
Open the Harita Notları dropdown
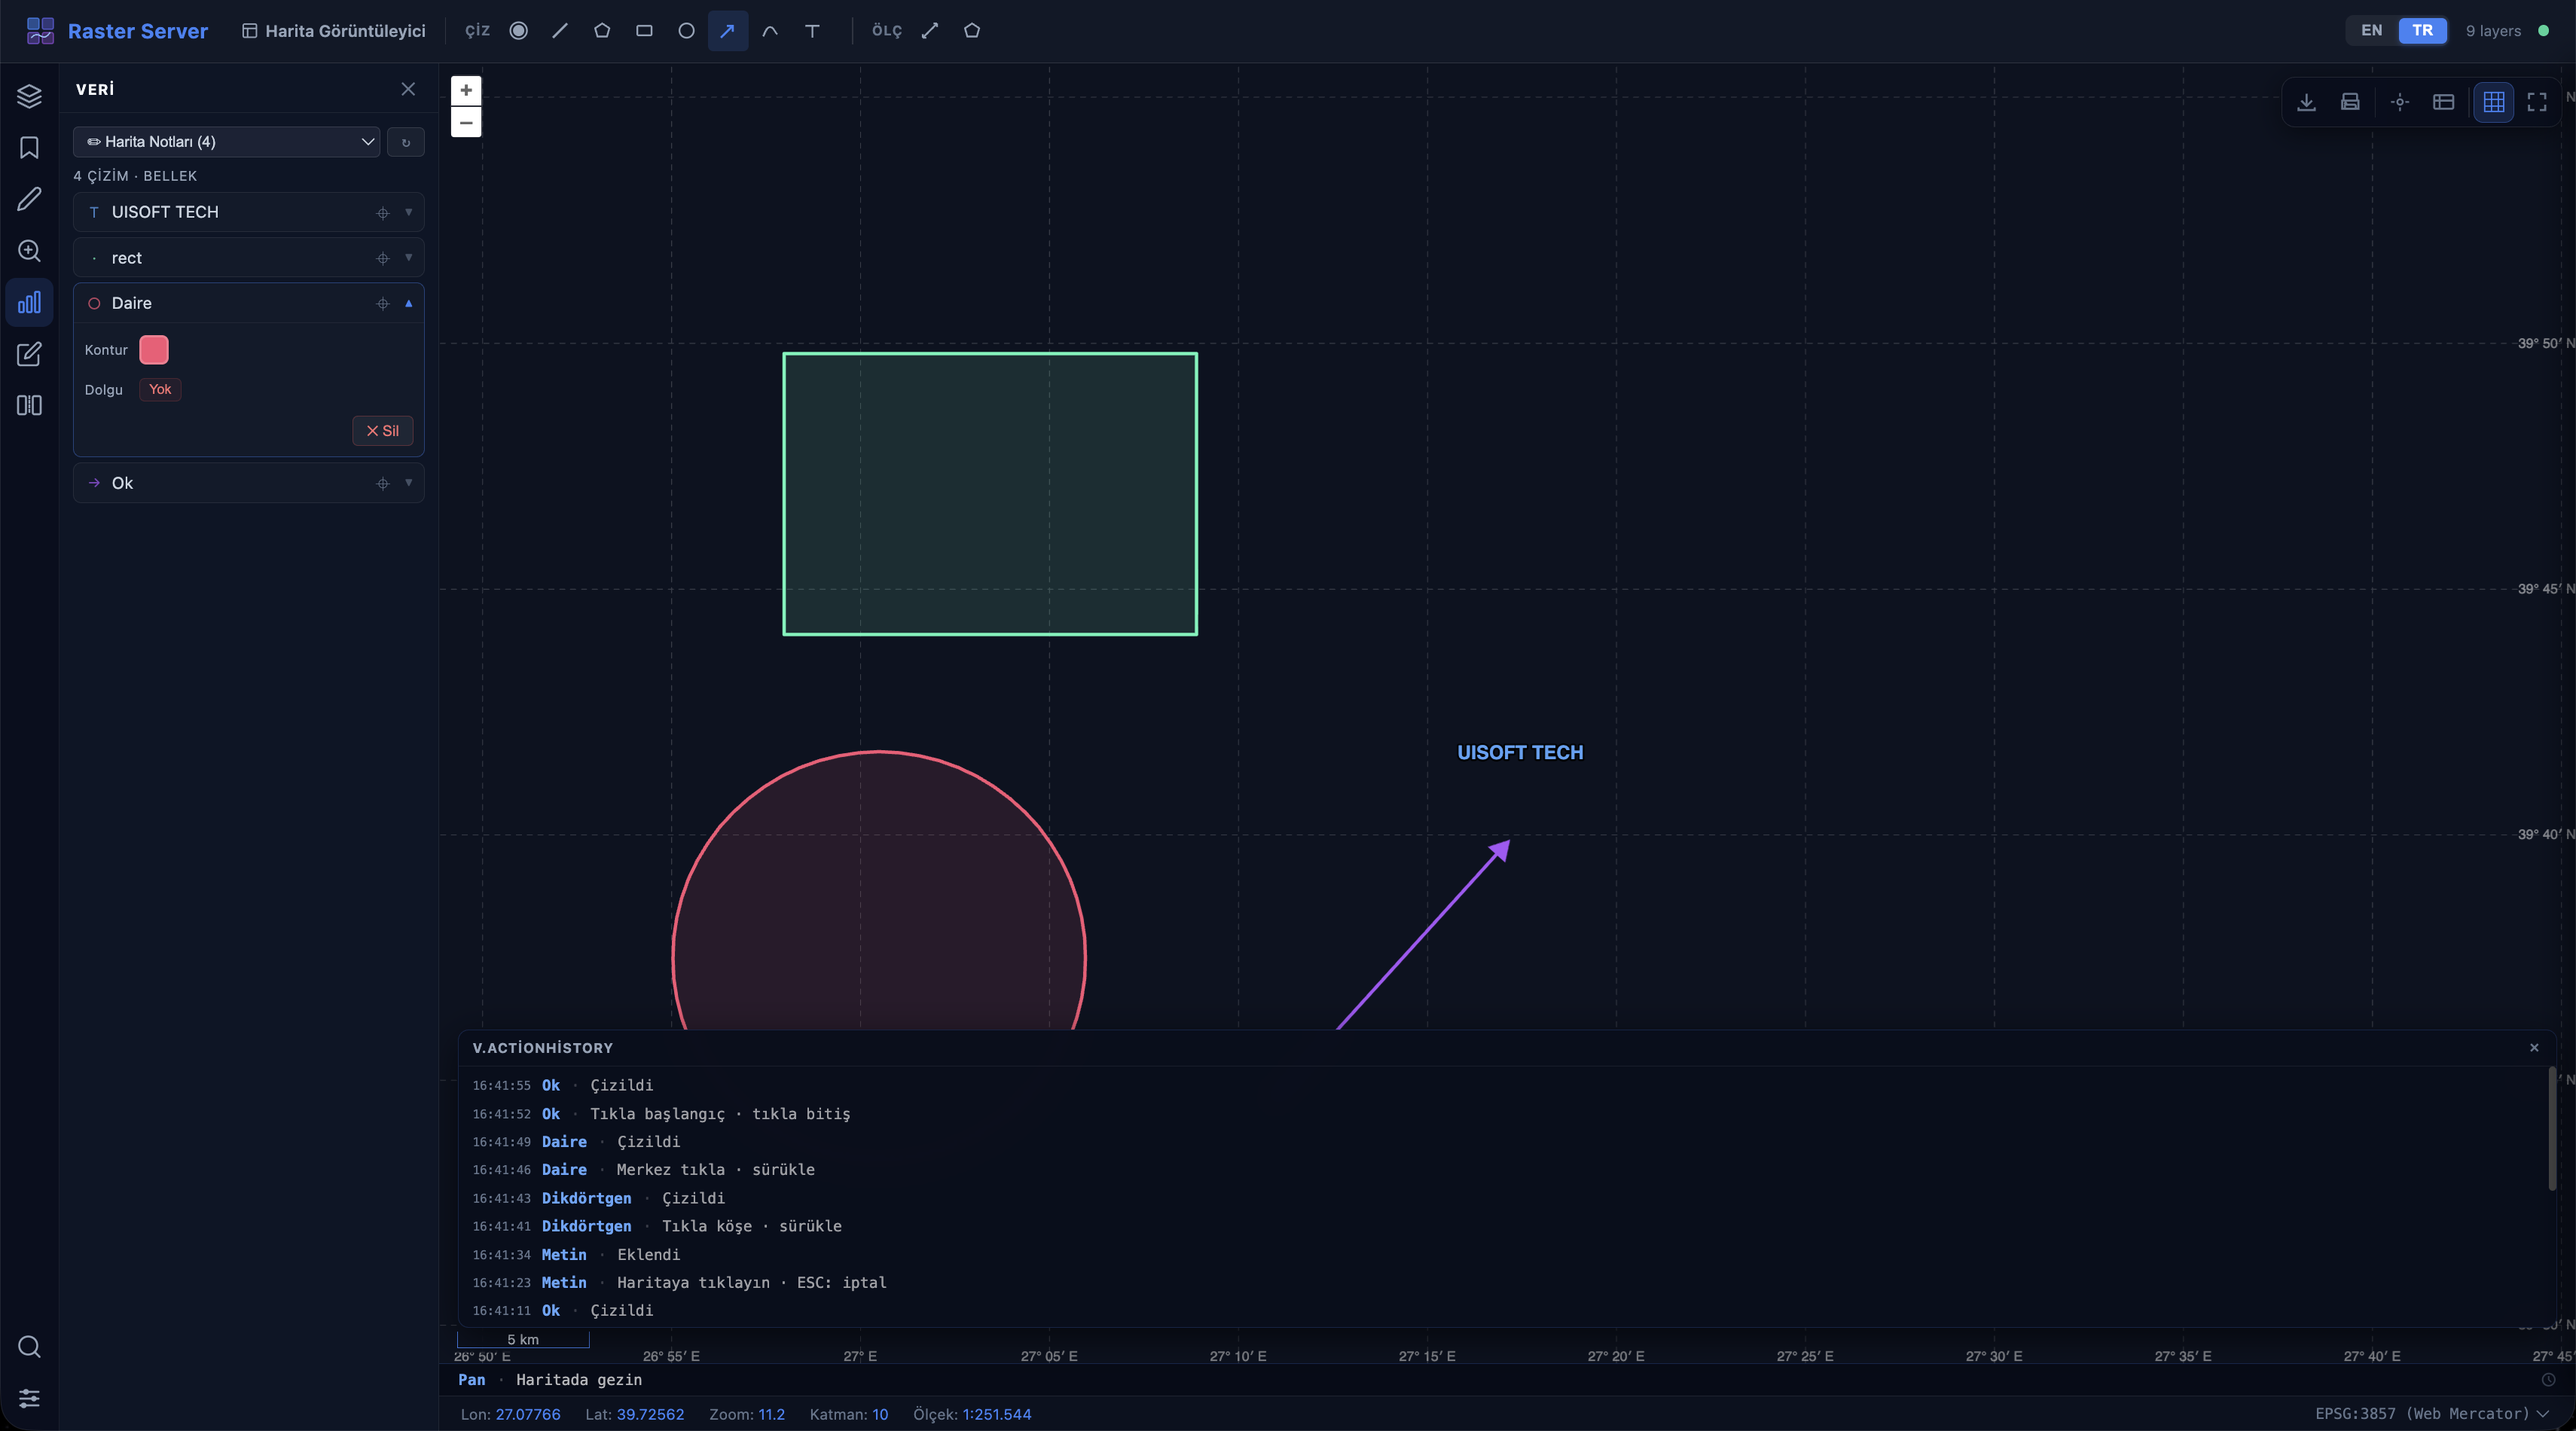pos(227,142)
